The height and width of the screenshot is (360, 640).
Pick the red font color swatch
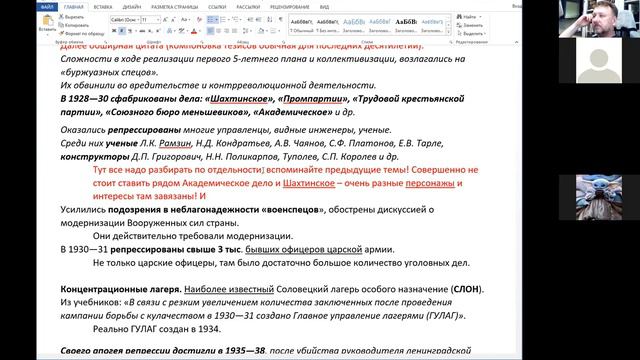194,31
